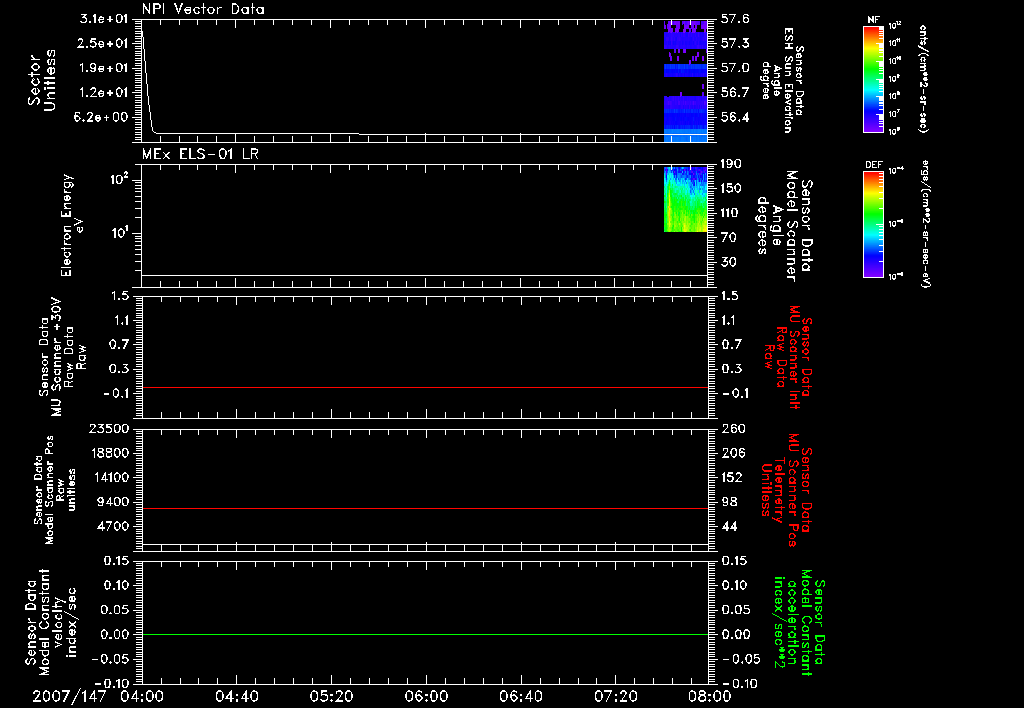
Task: Click the 23500 scanner position tick label
Action: (x=108, y=429)
